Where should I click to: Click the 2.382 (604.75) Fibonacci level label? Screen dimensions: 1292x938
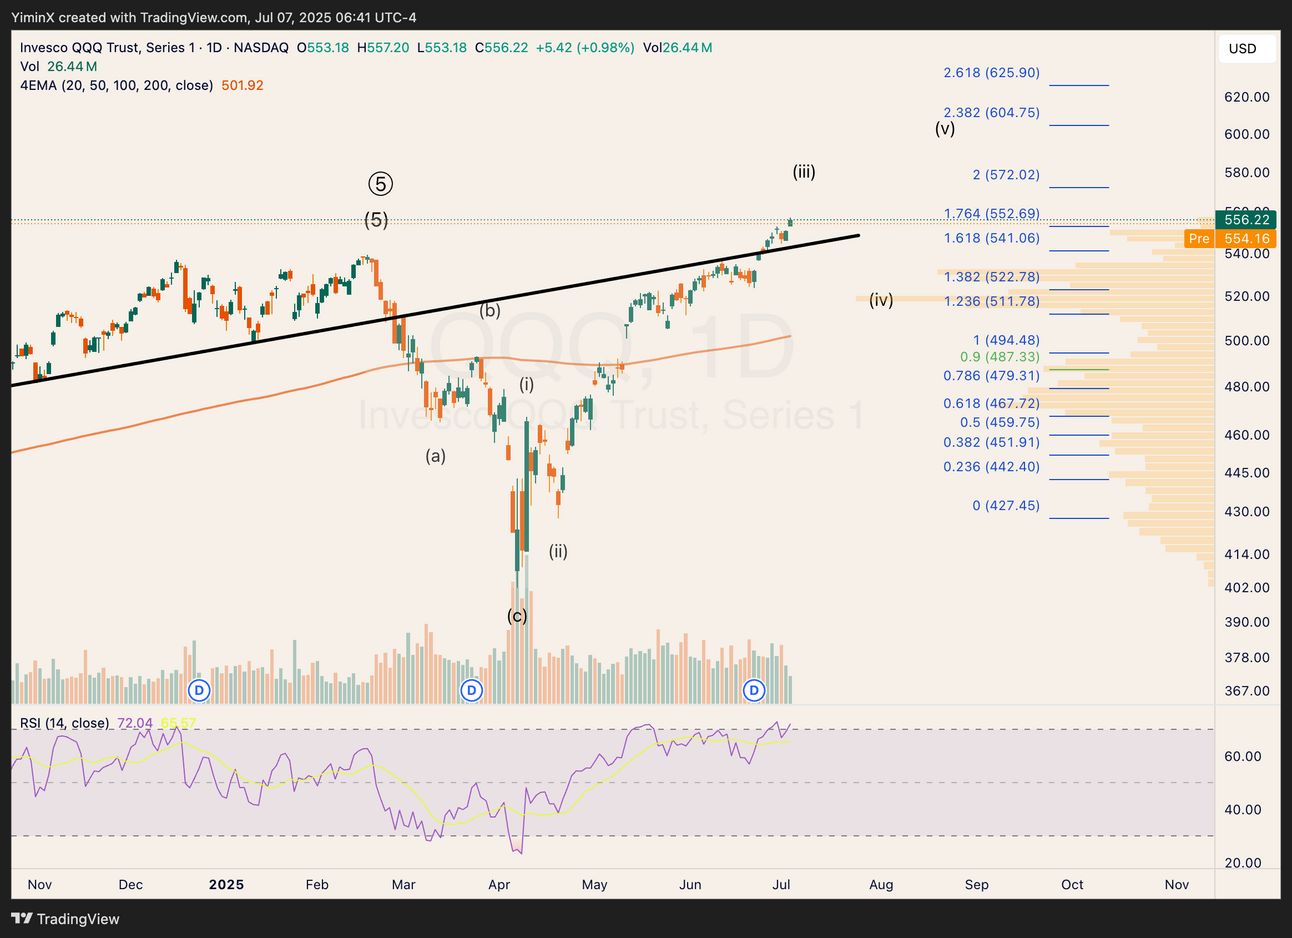tap(991, 113)
